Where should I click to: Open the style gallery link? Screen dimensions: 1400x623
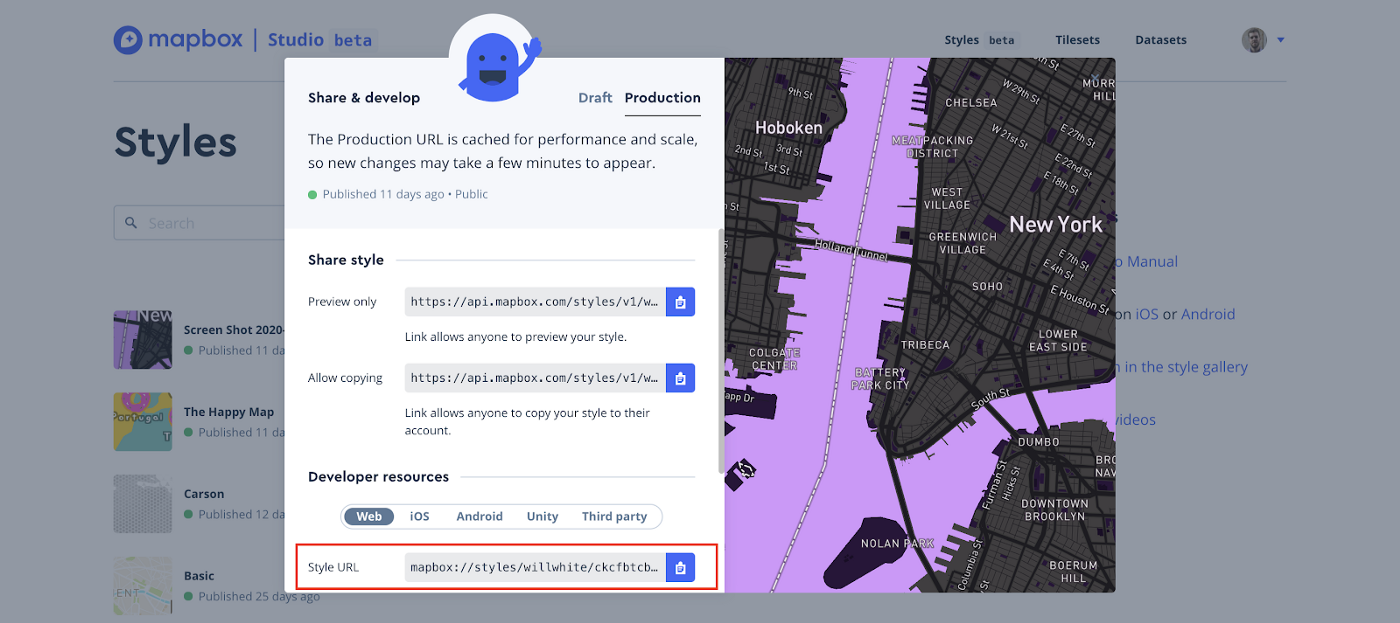[x=1181, y=367]
